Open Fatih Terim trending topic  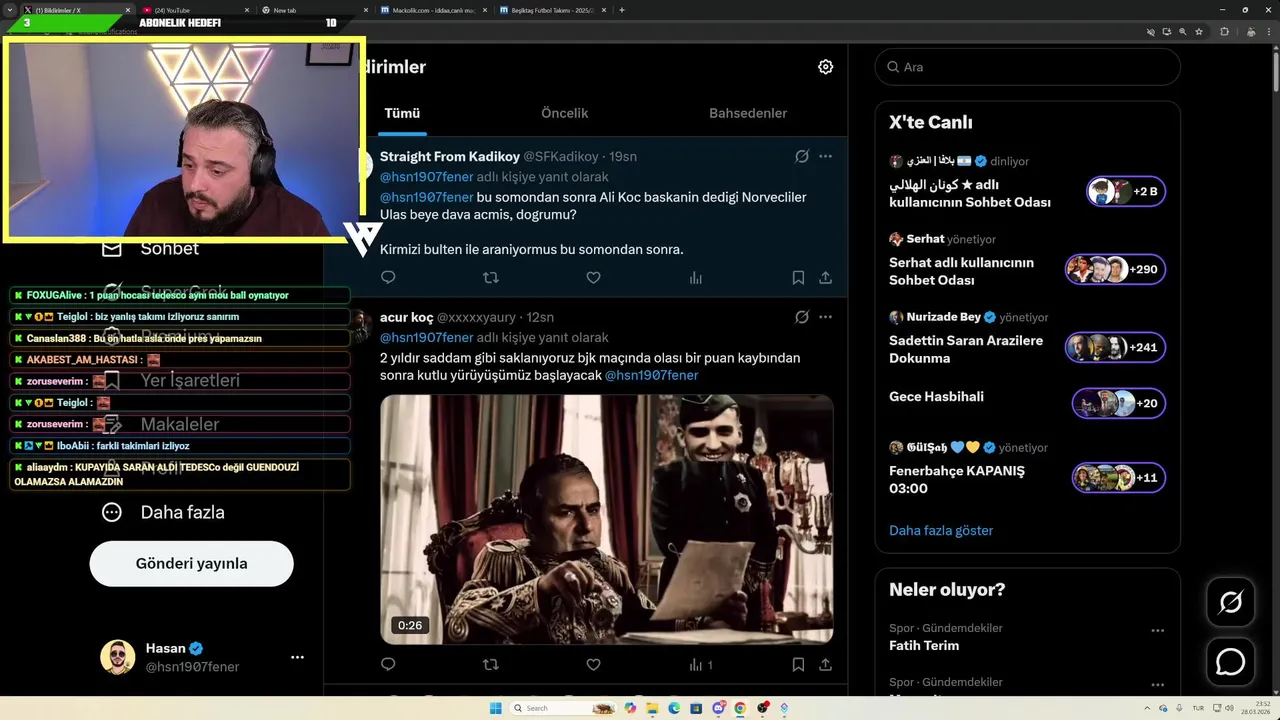(924, 645)
